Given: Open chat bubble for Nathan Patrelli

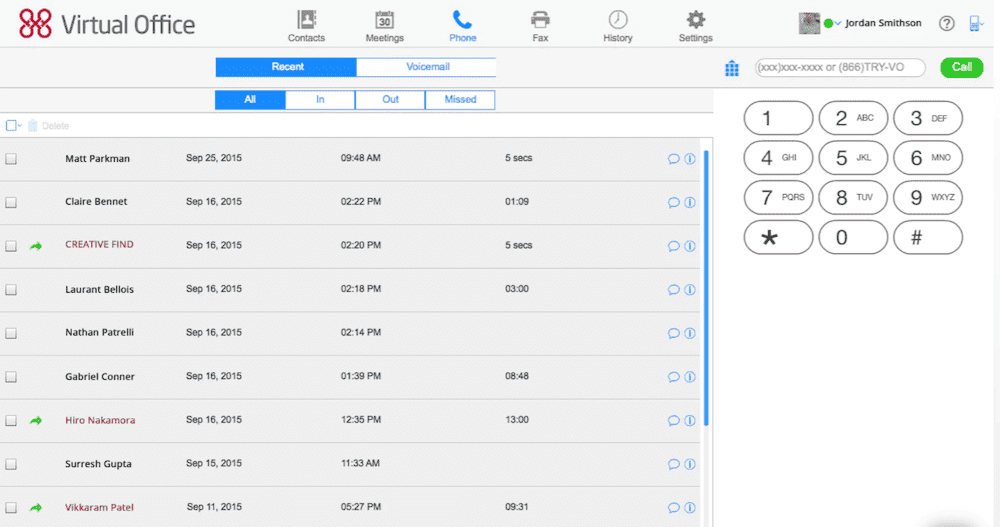Looking at the screenshot, I should [x=673, y=333].
